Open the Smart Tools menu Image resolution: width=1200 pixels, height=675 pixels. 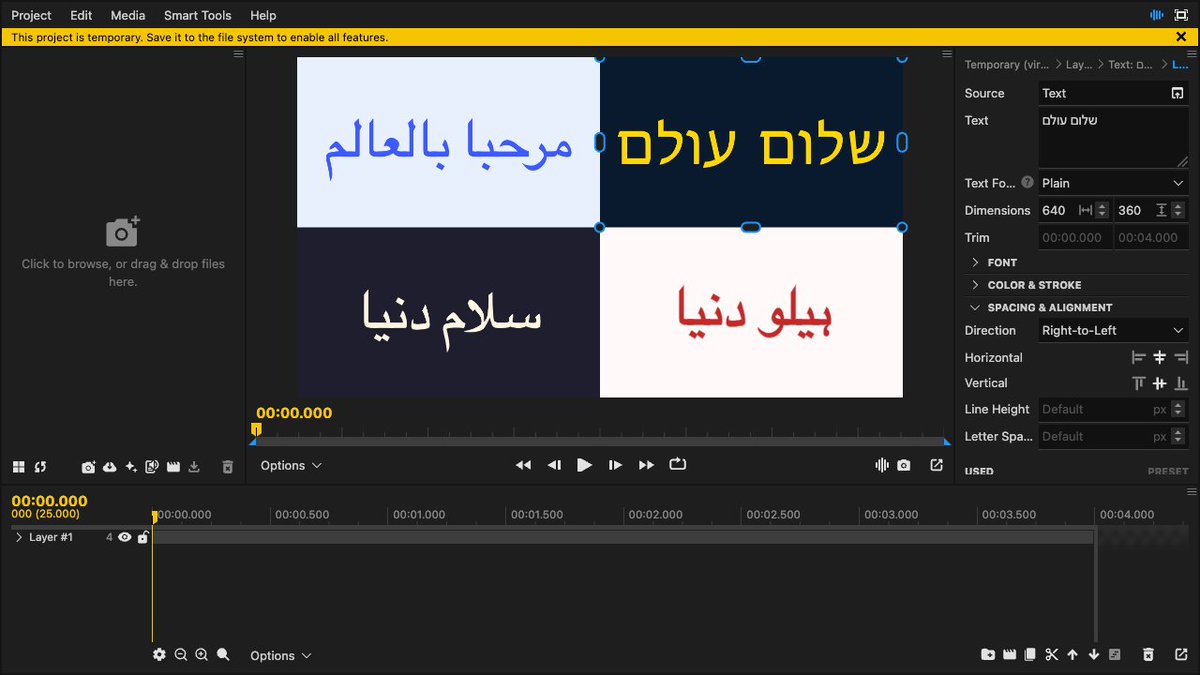[198, 15]
